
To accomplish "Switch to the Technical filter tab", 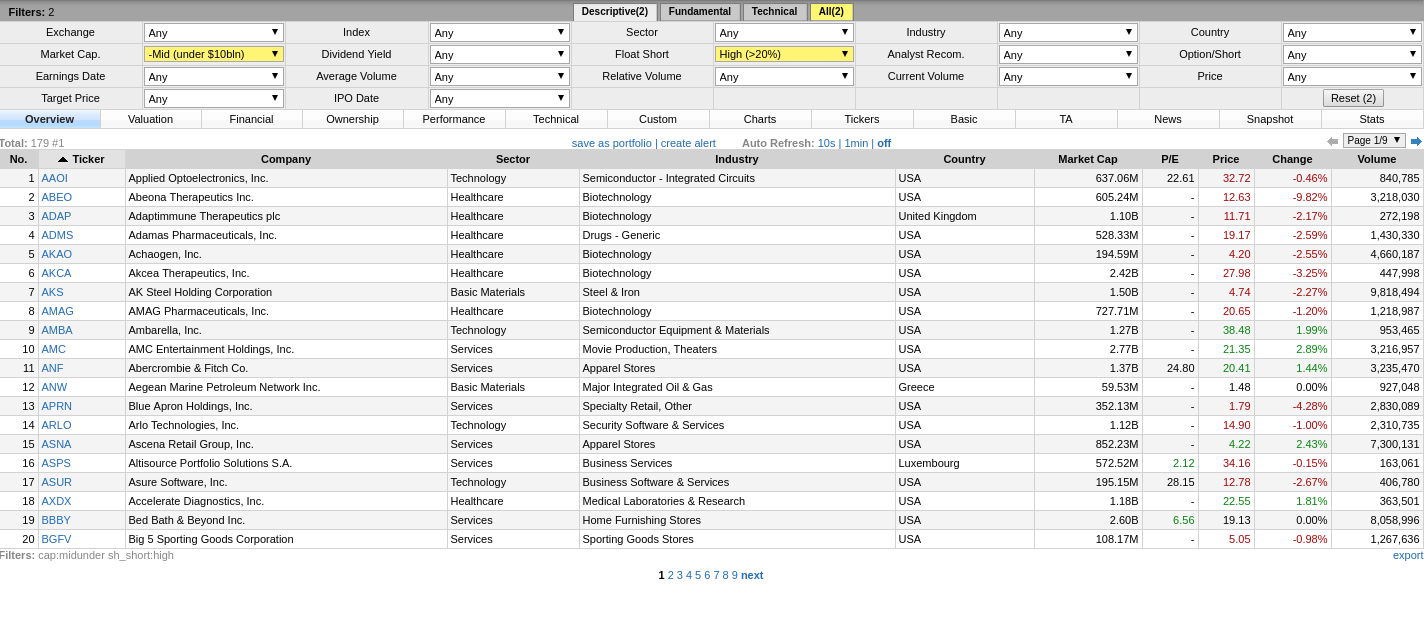I will click(x=775, y=12).
